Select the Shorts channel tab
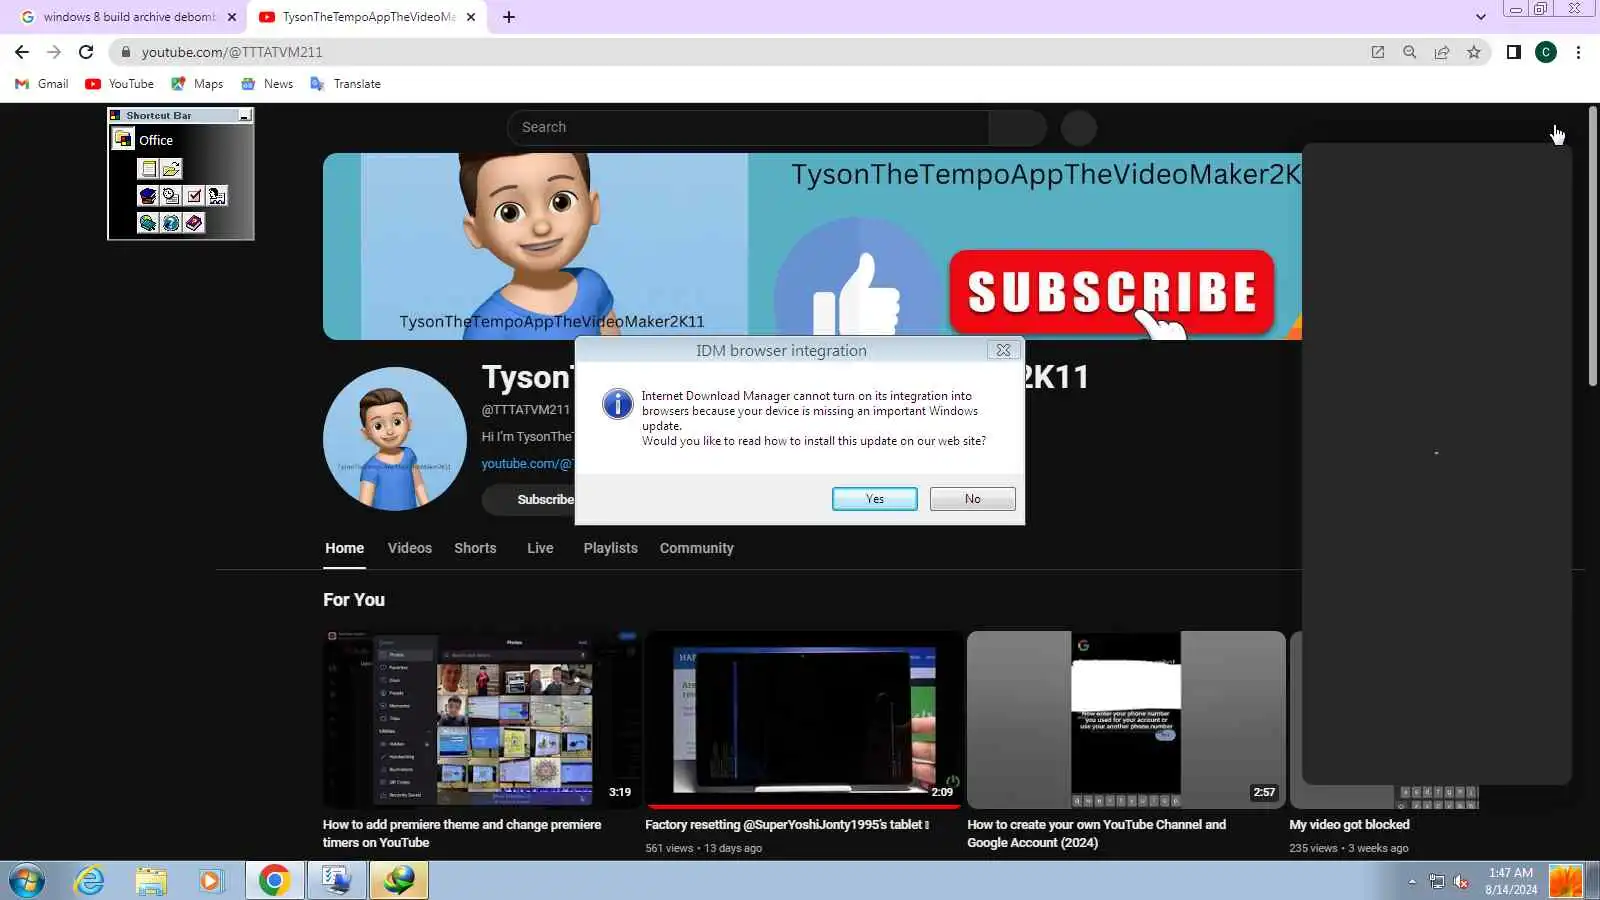The height and width of the screenshot is (900, 1600). (x=475, y=548)
